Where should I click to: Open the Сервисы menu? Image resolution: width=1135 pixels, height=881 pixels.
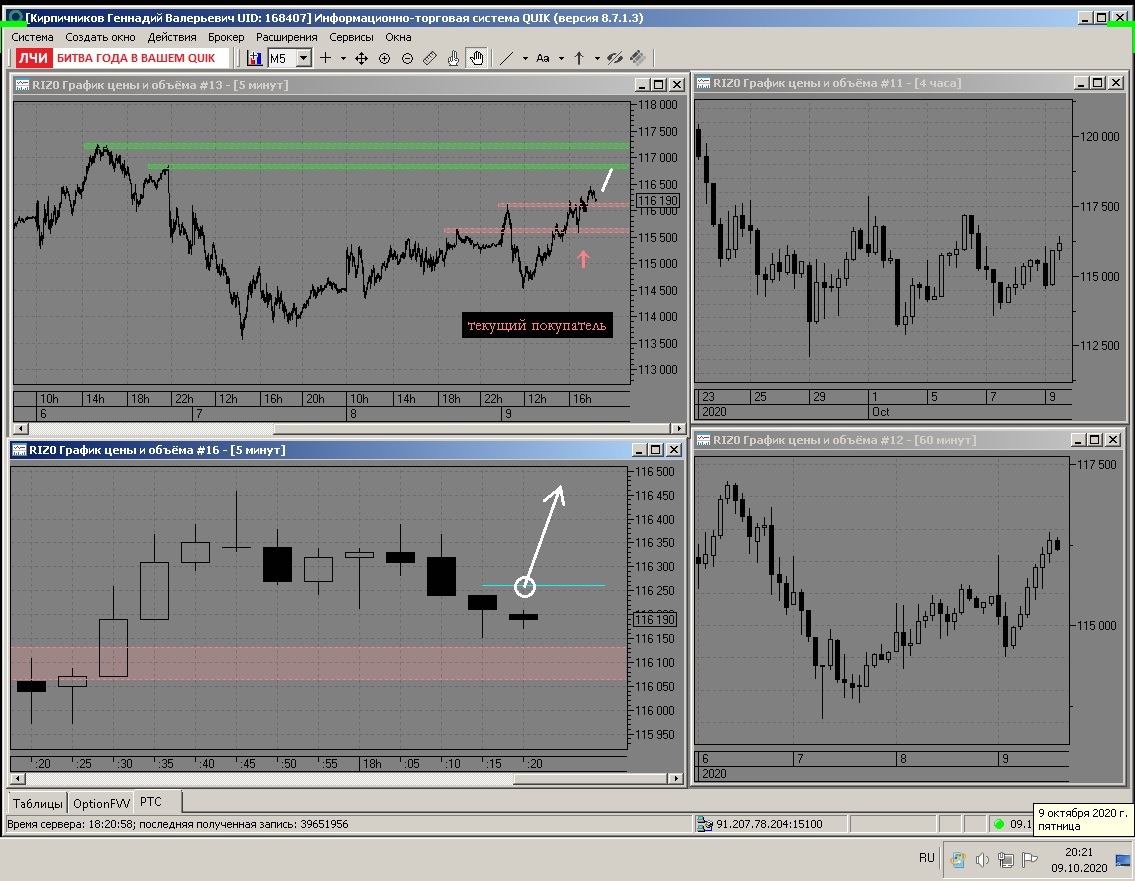[351, 37]
